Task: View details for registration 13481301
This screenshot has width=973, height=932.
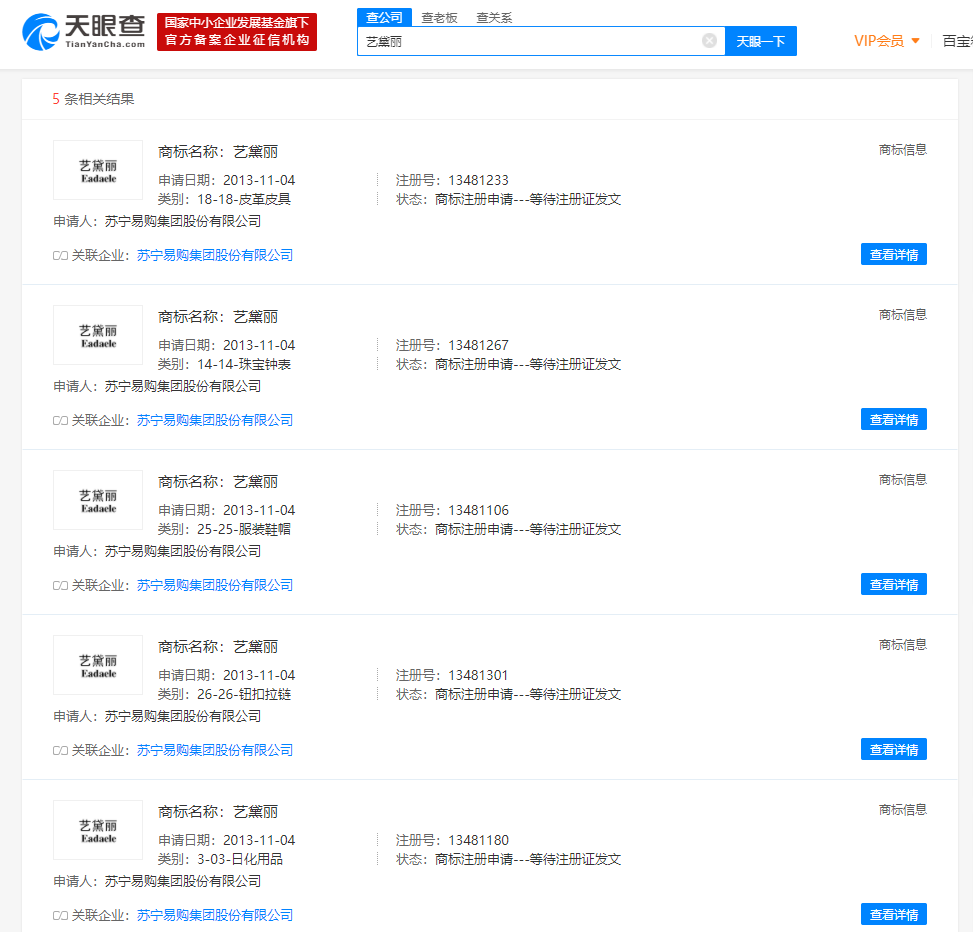Action: click(x=894, y=750)
